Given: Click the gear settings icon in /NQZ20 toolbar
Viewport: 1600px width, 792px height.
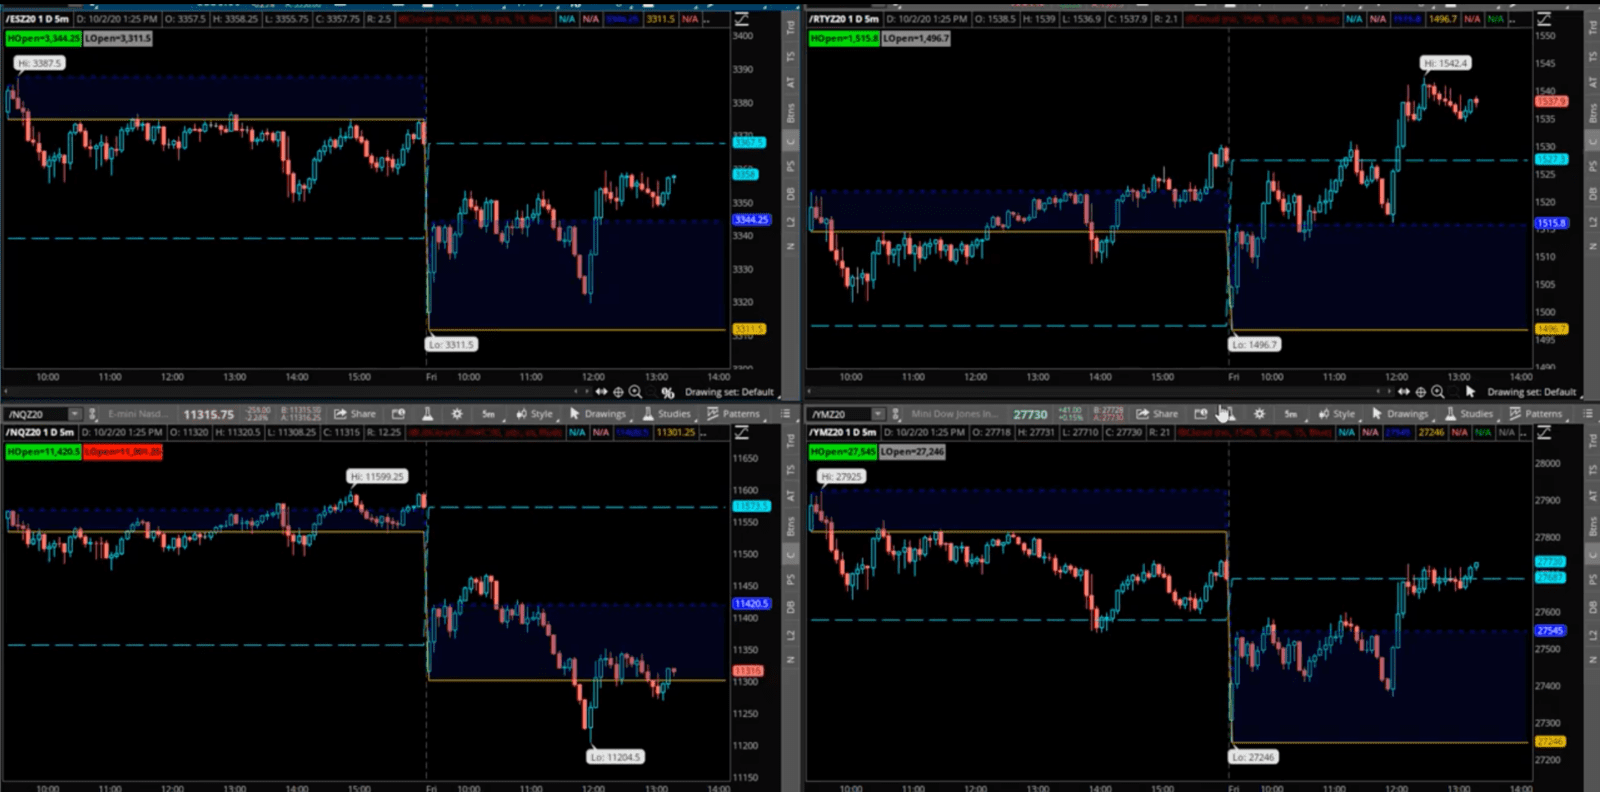Looking at the screenshot, I should pyautogui.click(x=457, y=414).
